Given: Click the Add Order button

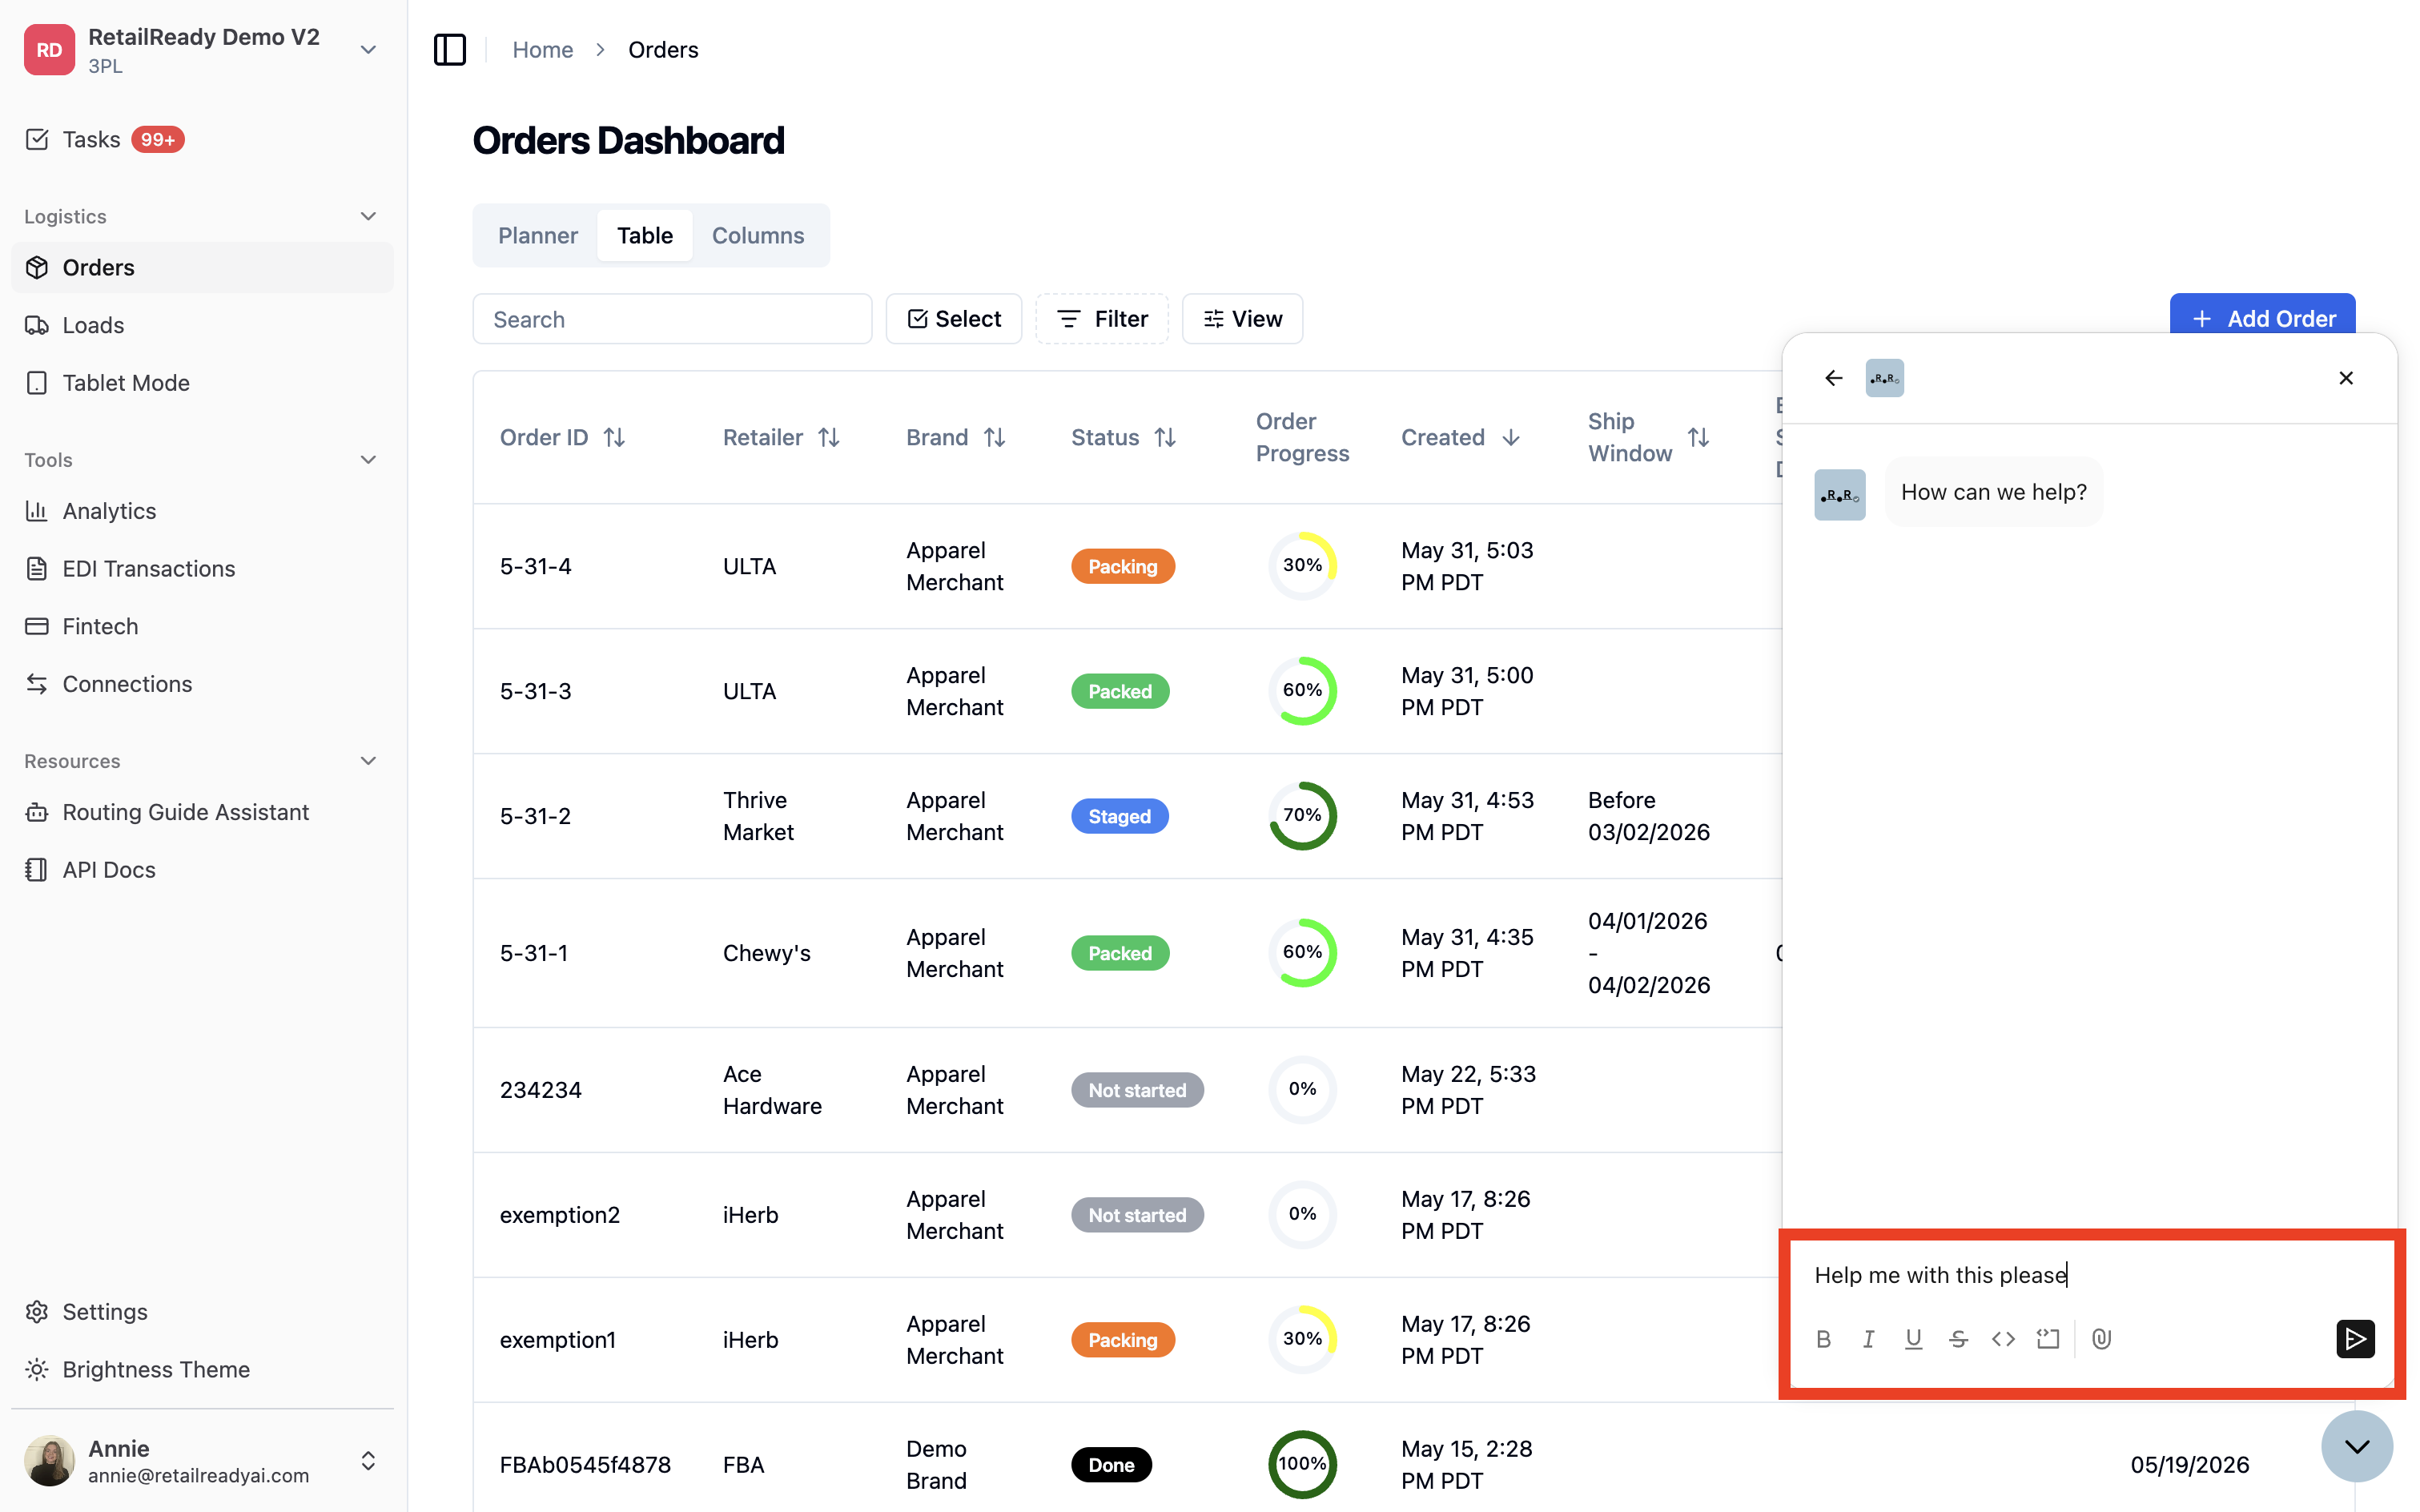Looking at the screenshot, I should tap(2262, 318).
